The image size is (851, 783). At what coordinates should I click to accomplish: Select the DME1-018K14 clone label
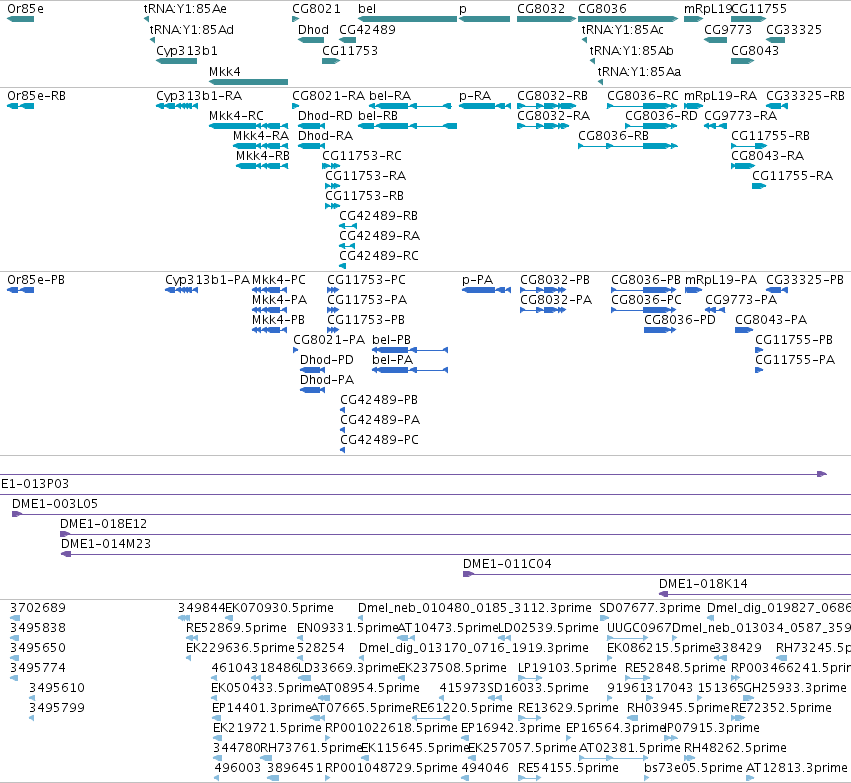703,584
